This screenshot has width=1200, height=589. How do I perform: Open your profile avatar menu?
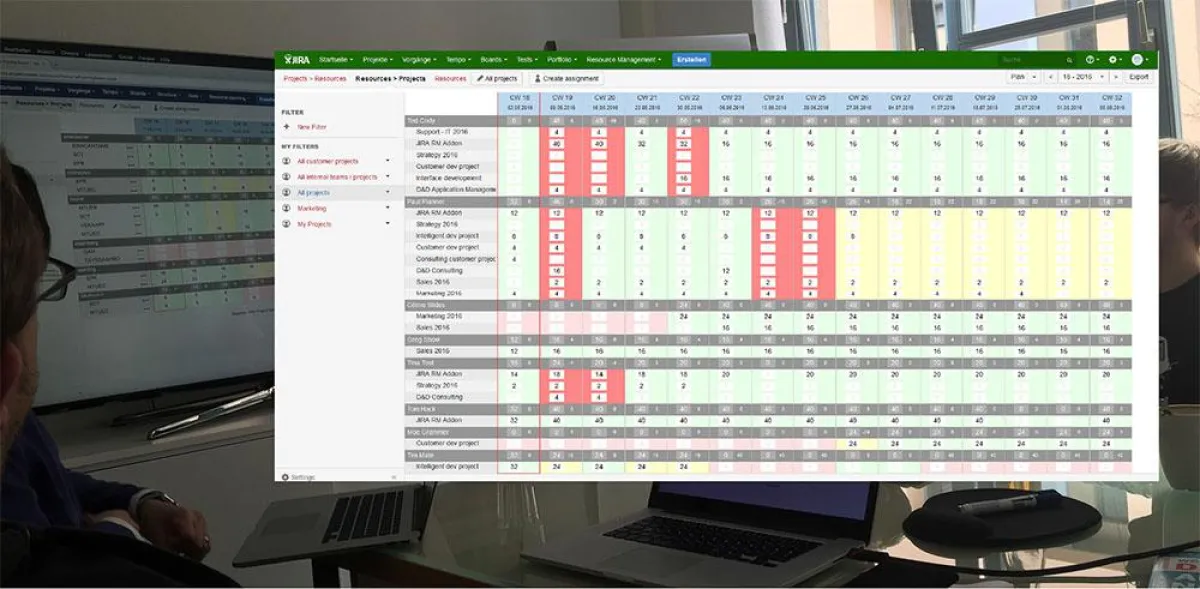(1137, 59)
